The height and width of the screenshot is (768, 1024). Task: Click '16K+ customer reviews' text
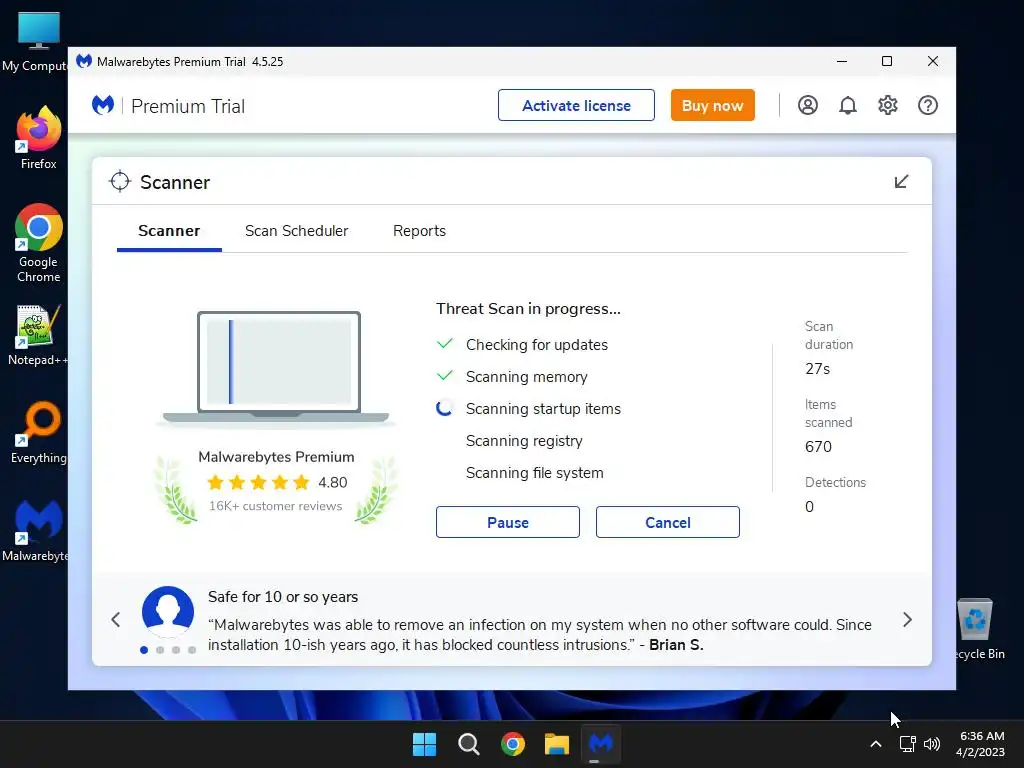[275, 506]
